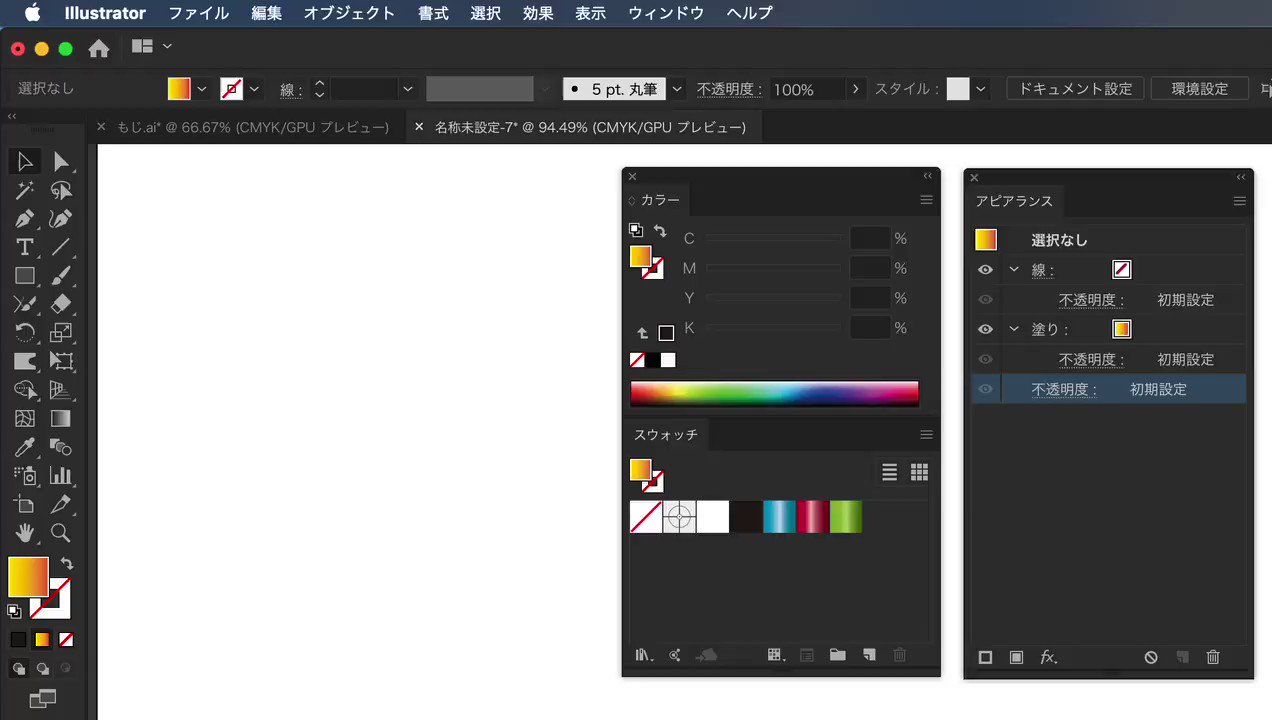Image resolution: width=1272 pixels, height=720 pixels.
Task: Select the Direct Selection tool
Action: 61,161
